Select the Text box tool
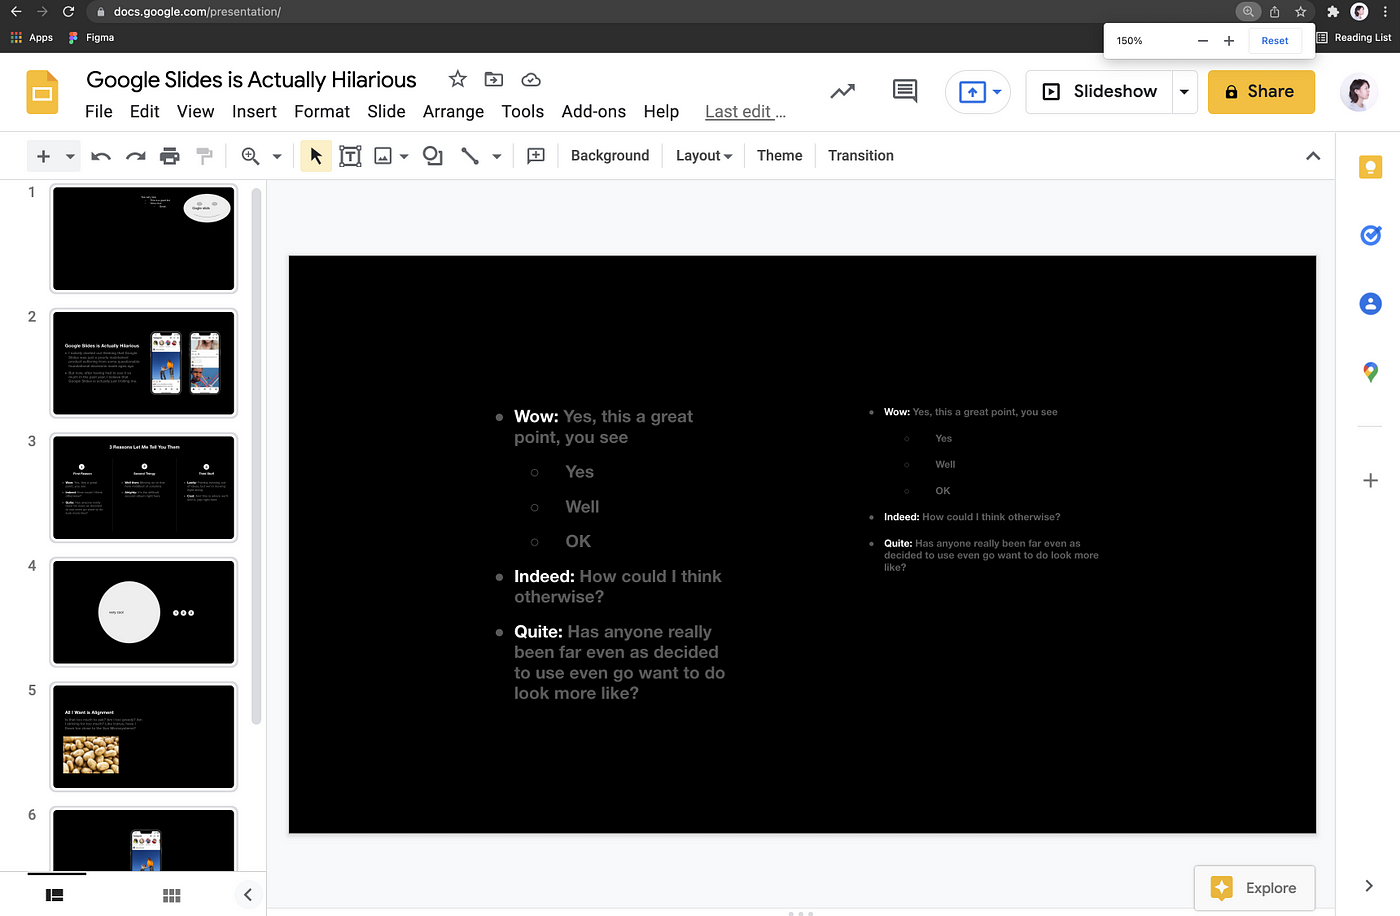 (350, 156)
